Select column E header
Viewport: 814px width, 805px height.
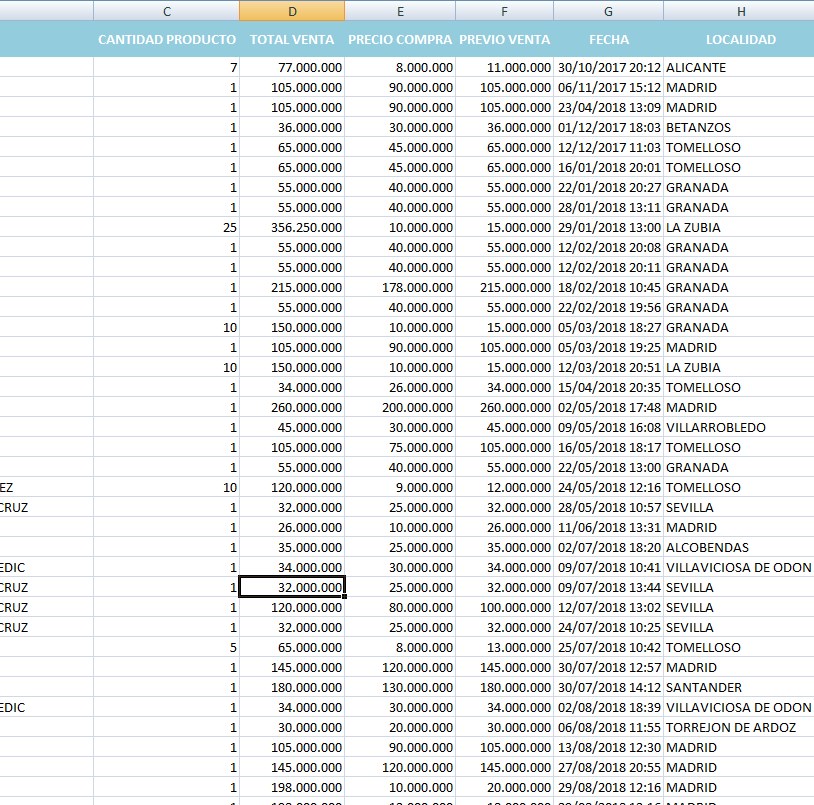400,11
